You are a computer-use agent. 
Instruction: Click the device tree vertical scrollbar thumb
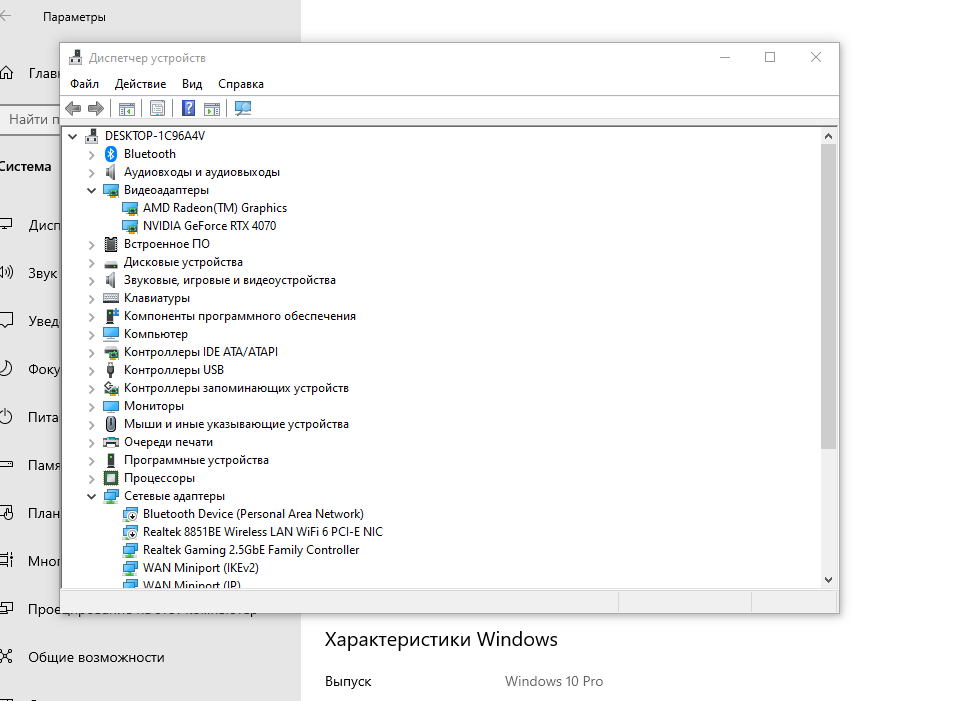pyautogui.click(x=829, y=297)
